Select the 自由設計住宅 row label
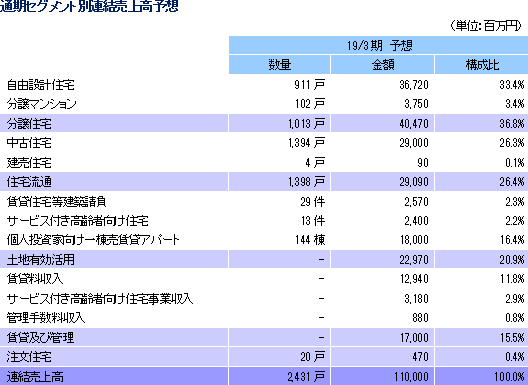 tap(40, 85)
